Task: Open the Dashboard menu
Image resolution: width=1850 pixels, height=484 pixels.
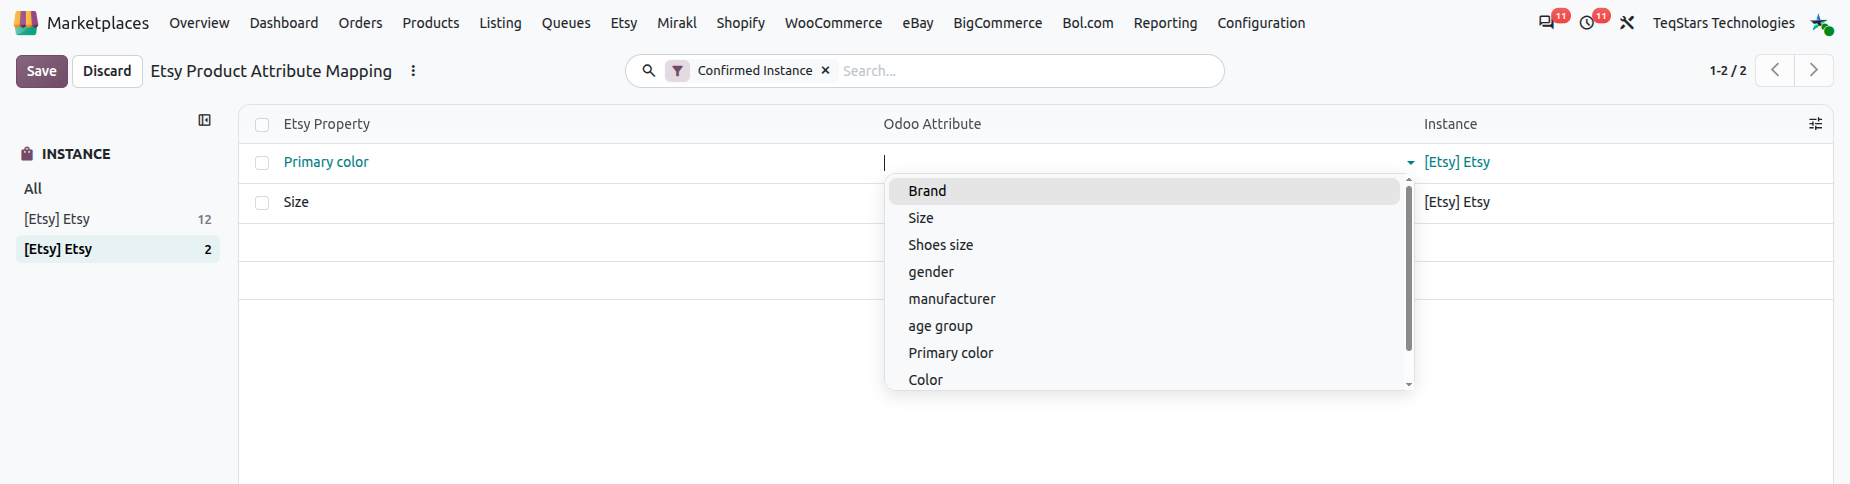Action: (284, 23)
